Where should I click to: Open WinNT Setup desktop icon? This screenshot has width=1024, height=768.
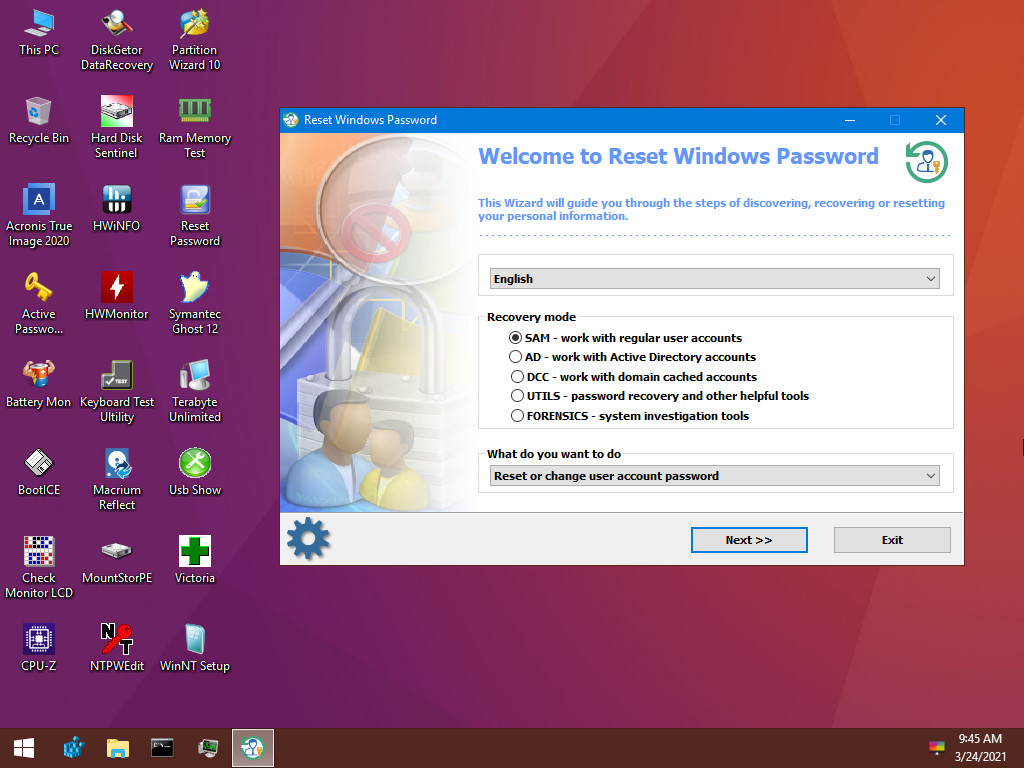[x=195, y=648]
